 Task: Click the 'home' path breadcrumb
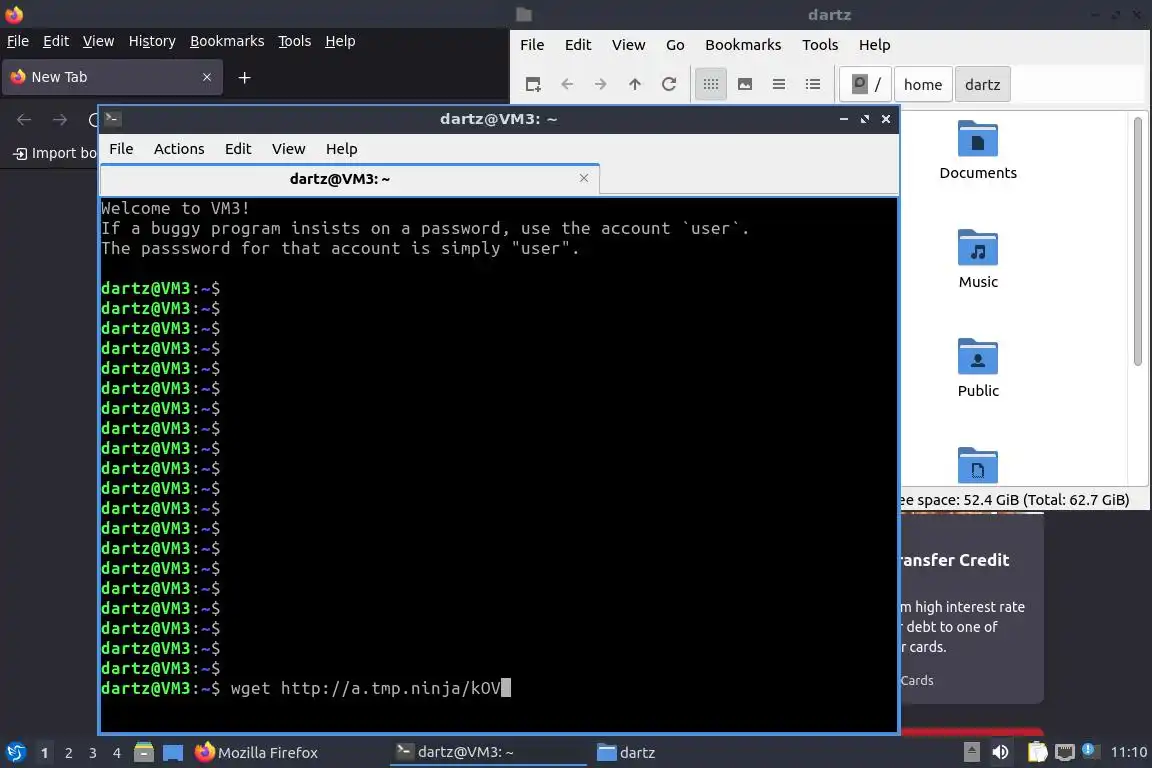tap(923, 85)
